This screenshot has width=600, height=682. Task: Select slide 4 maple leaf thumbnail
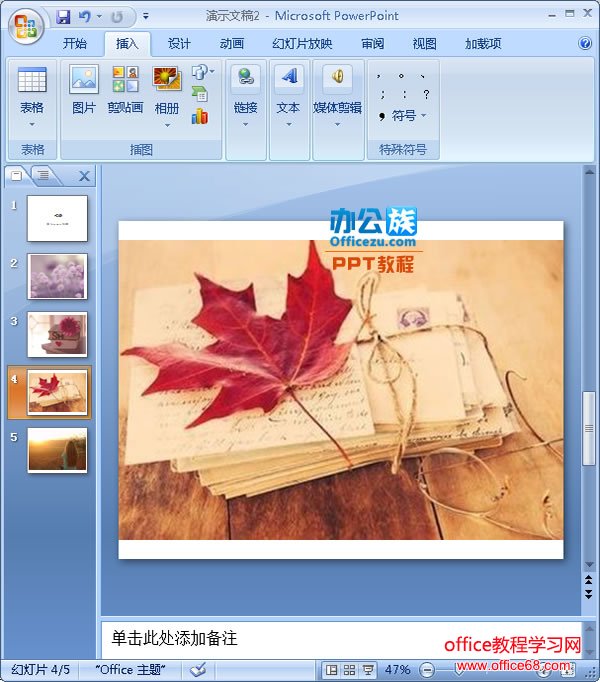57,392
